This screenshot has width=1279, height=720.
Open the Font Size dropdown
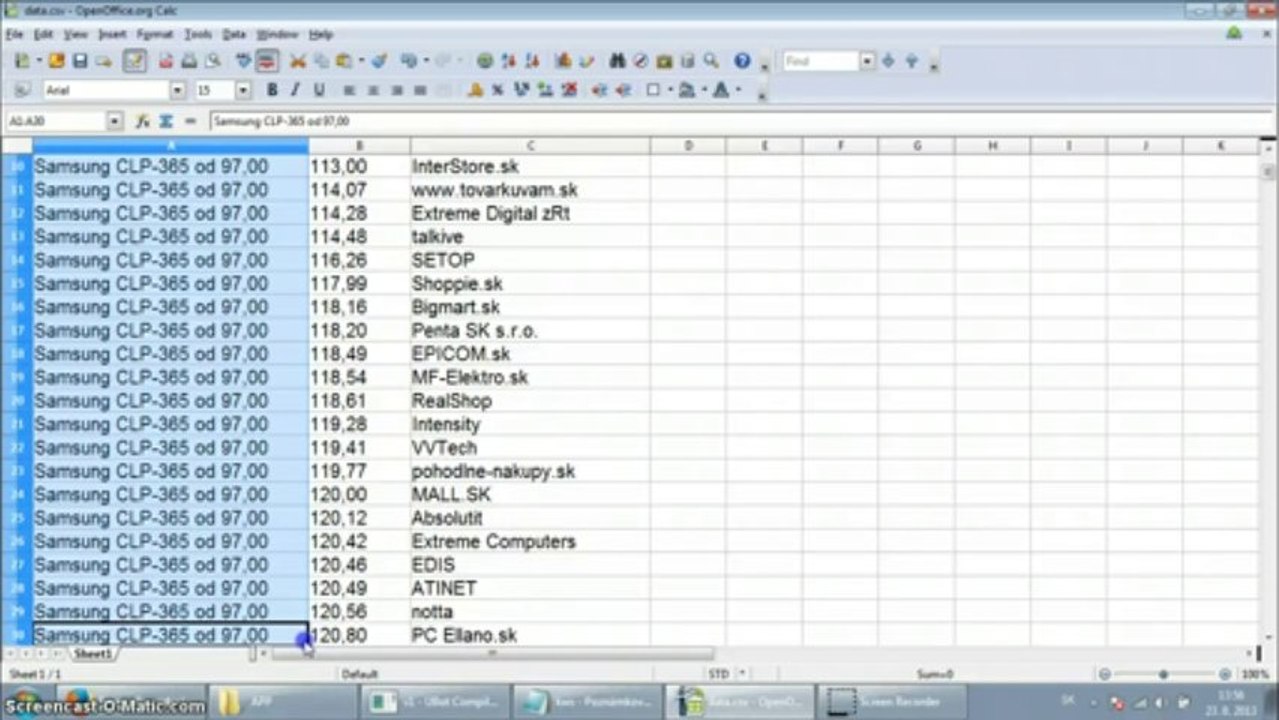[243, 90]
